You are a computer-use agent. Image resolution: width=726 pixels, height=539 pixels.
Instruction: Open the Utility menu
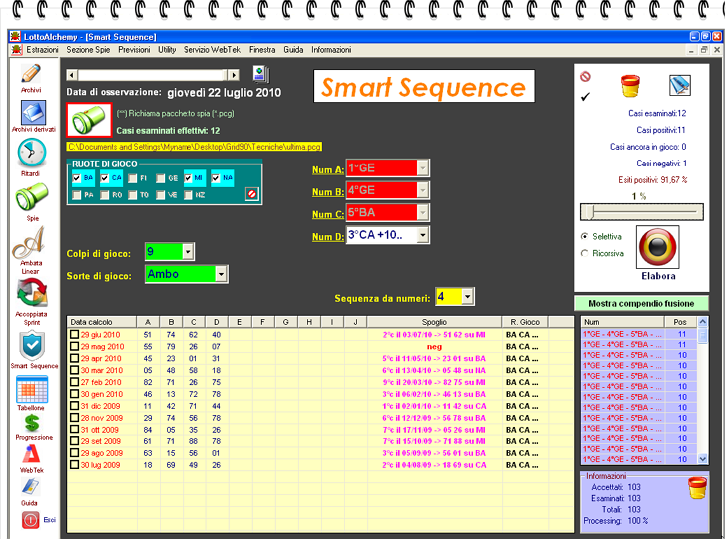click(x=167, y=50)
